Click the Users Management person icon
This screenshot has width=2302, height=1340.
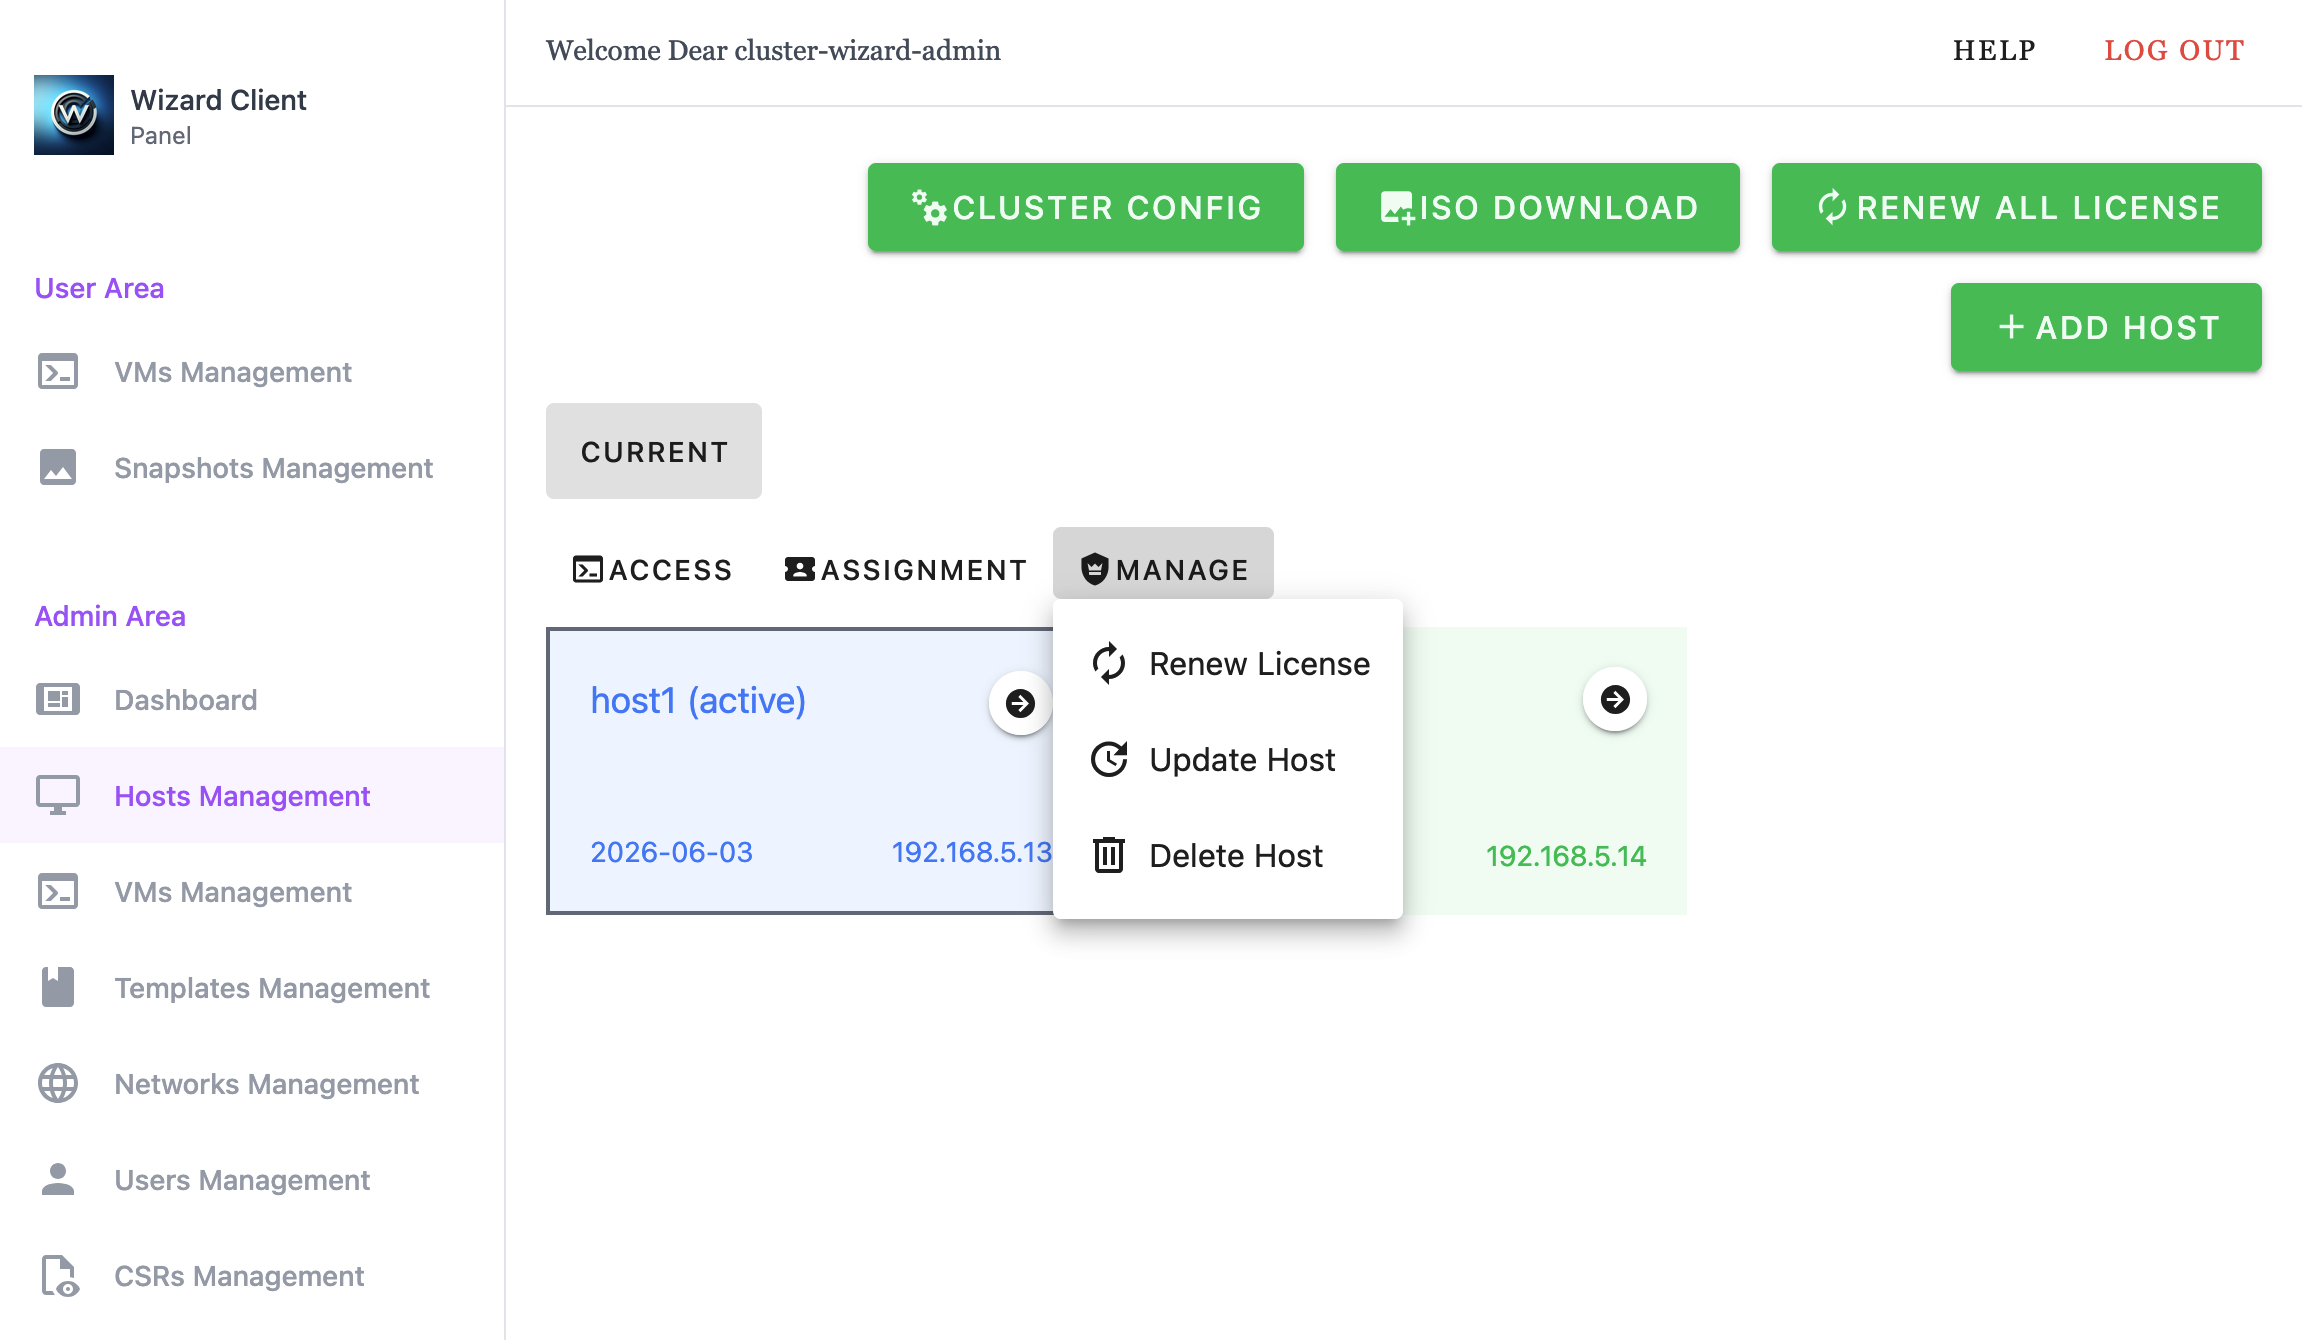point(58,1179)
